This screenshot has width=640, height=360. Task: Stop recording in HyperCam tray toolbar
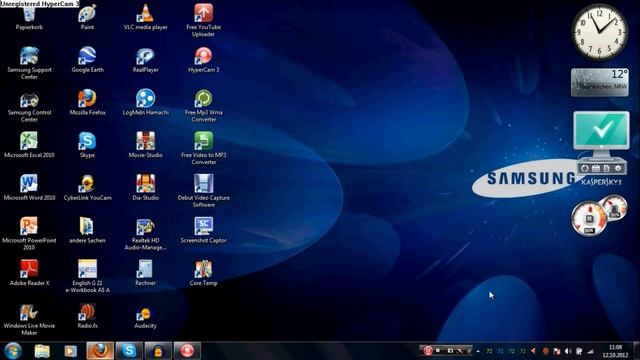click(x=438, y=351)
